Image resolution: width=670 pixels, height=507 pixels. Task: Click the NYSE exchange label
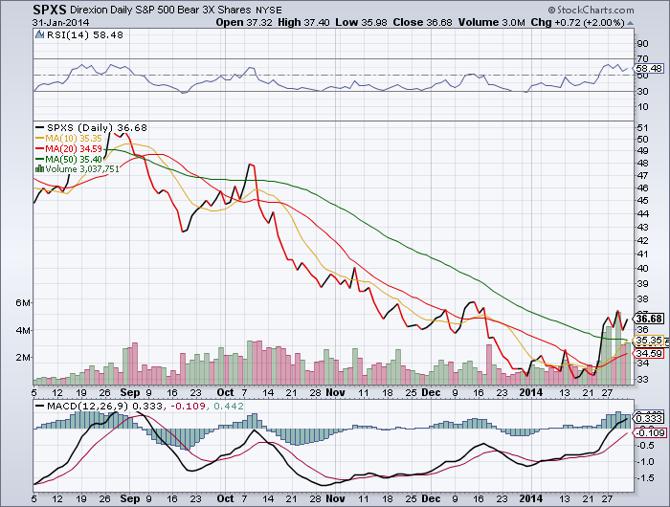[269, 10]
